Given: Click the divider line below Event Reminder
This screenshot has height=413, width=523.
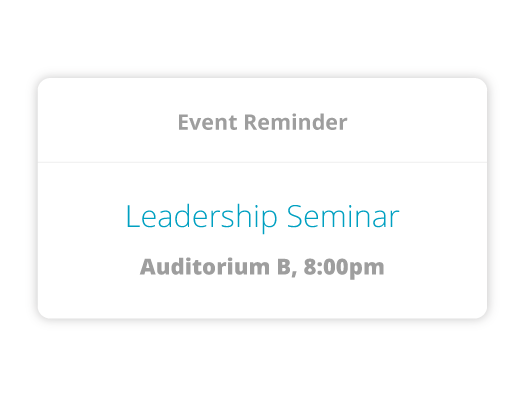Looking at the screenshot, I should point(262,162).
